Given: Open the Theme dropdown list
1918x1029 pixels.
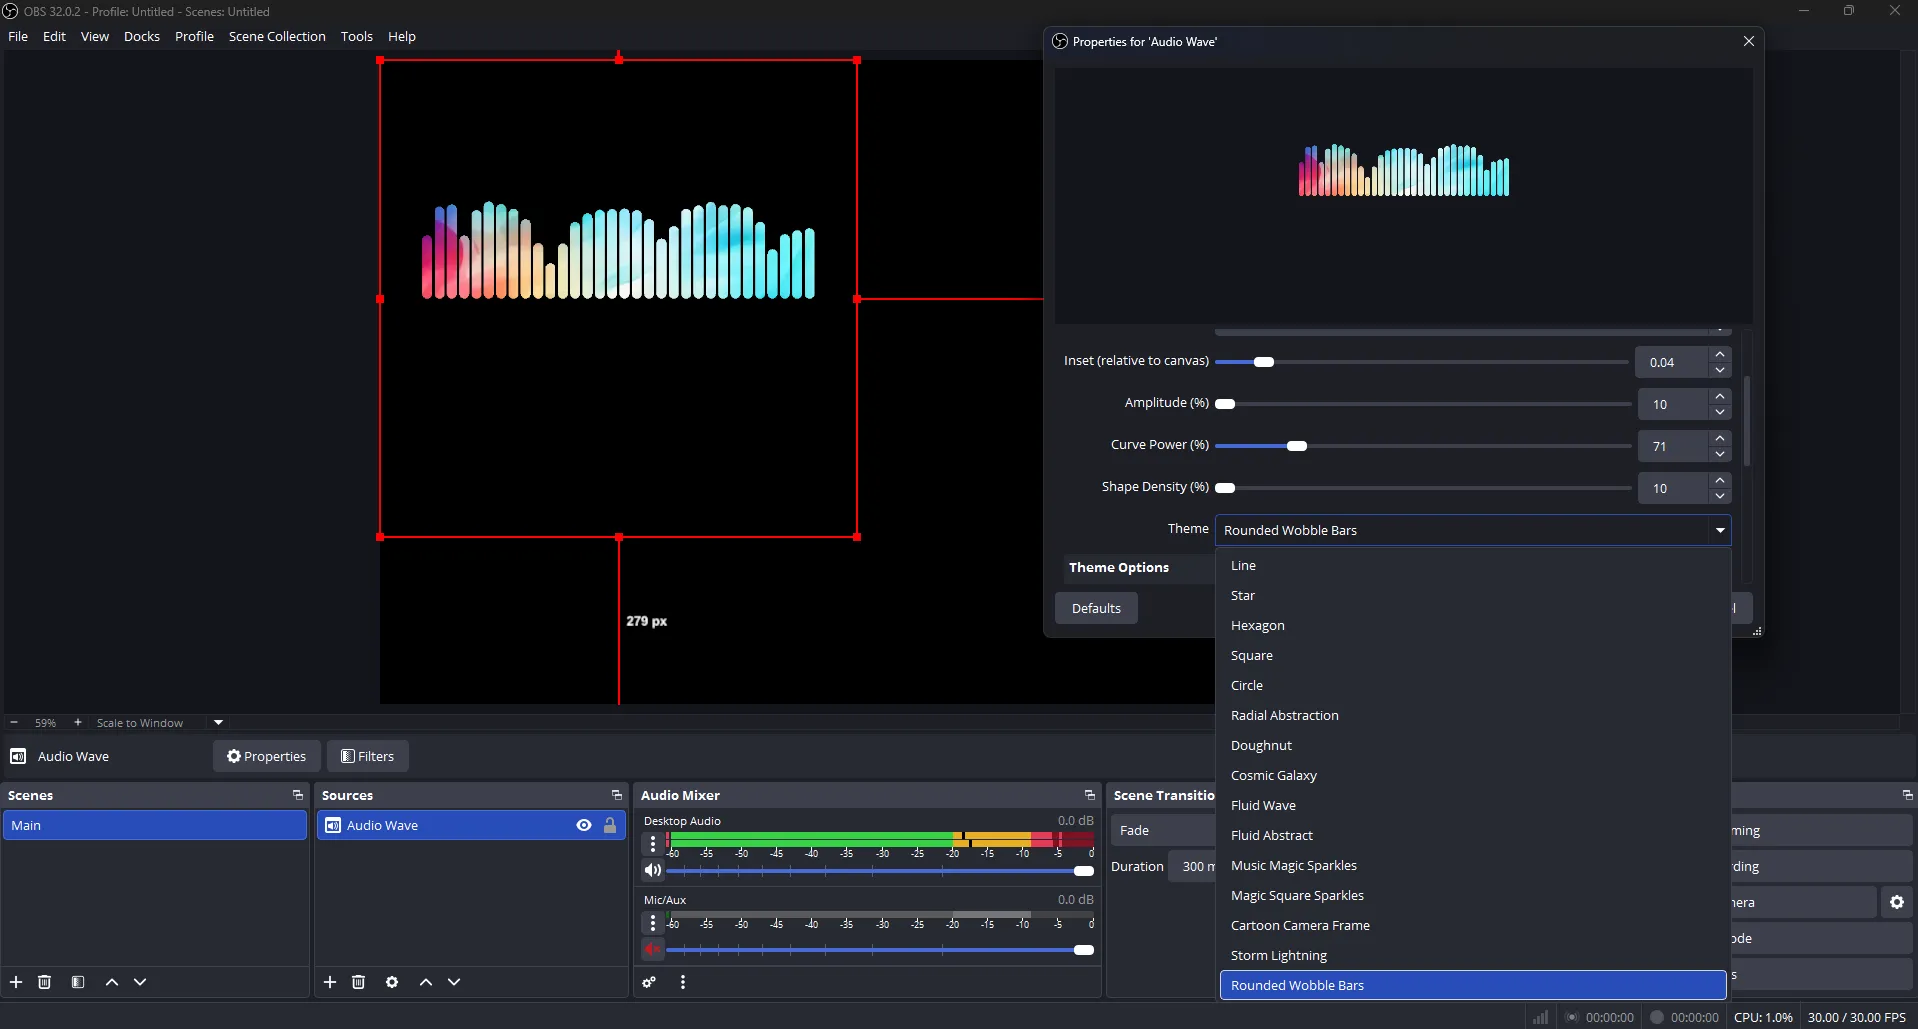Looking at the screenshot, I should (1719, 530).
